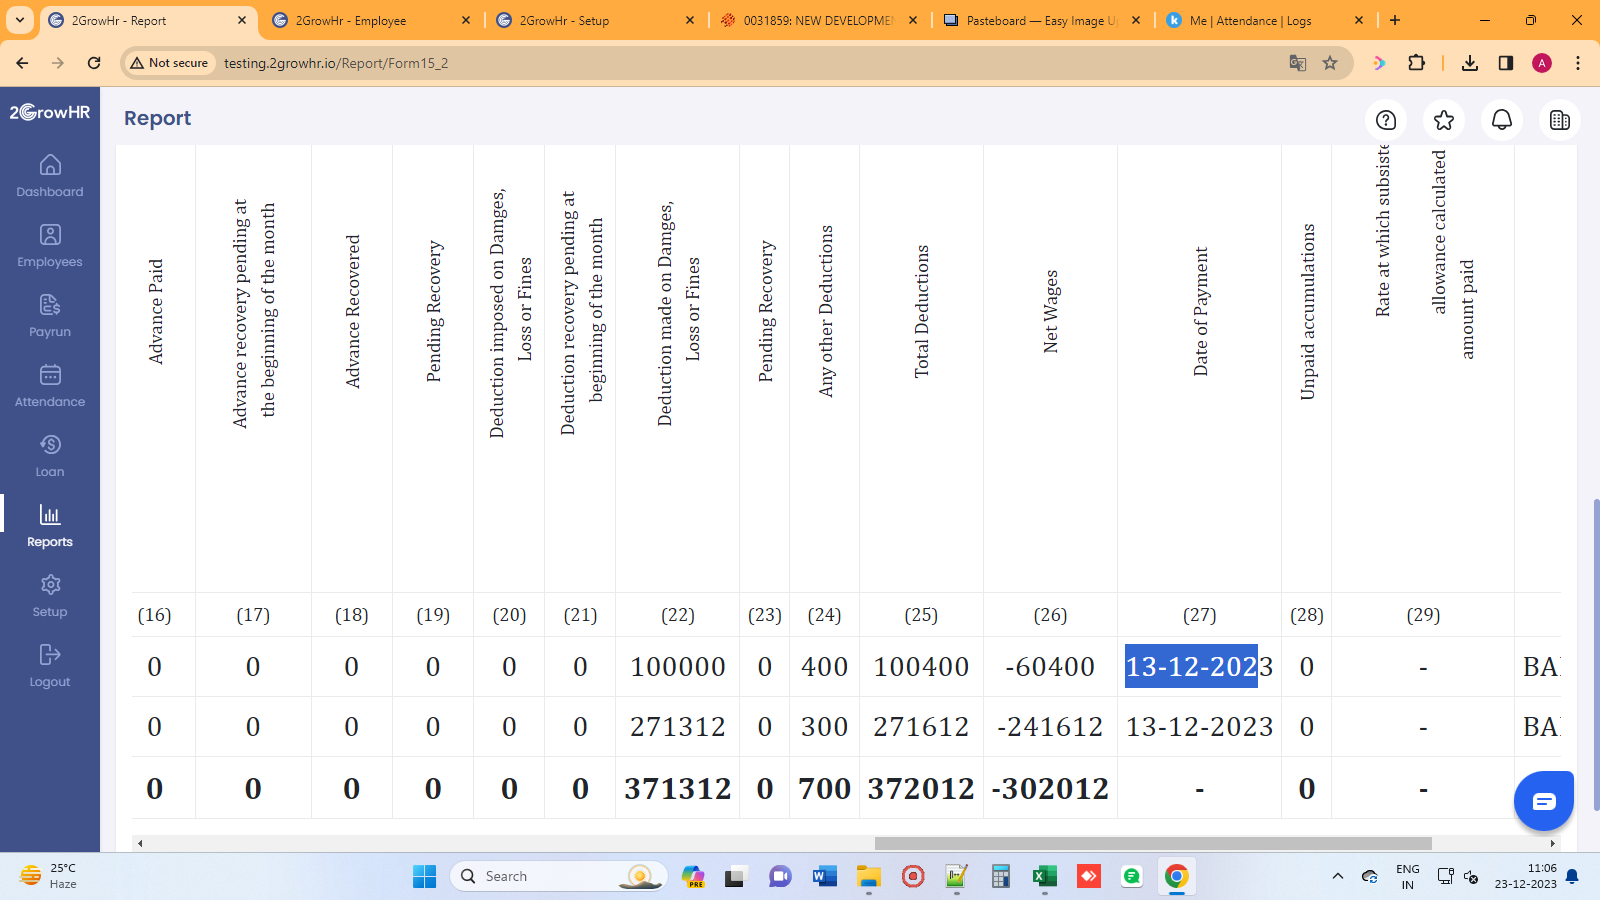
Task: Open Loan section in sidebar
Action: coord(50,456)
